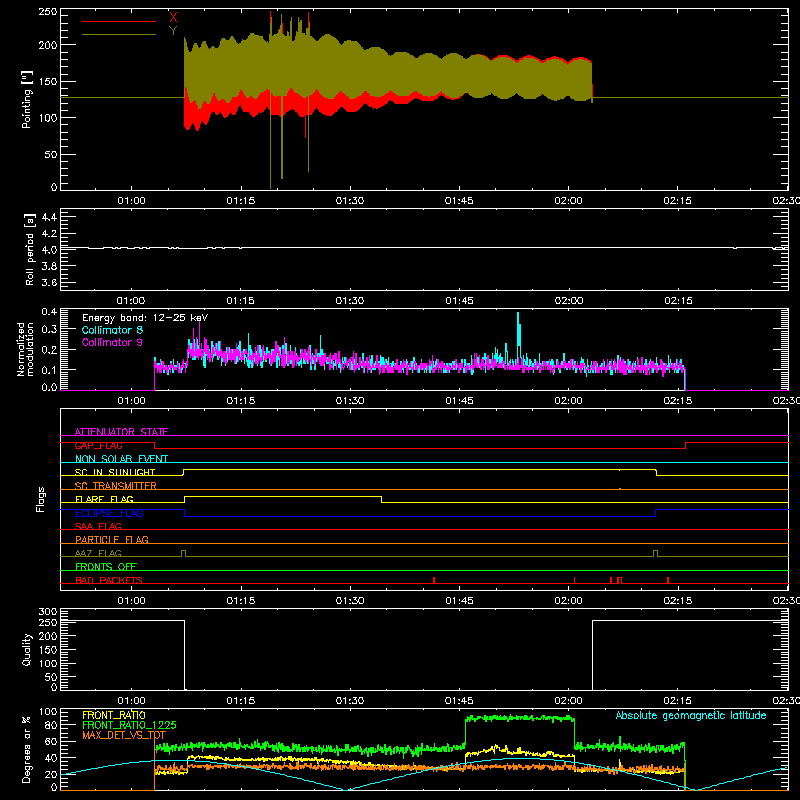The height and width of the screenshot is (800, 800).
Task: Select the "Pointing" y-axis label
Action: [x=27, y=99]
